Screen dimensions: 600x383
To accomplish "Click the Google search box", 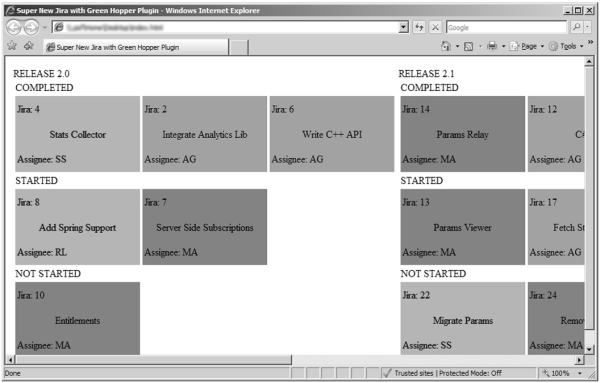I will point(506,28).
